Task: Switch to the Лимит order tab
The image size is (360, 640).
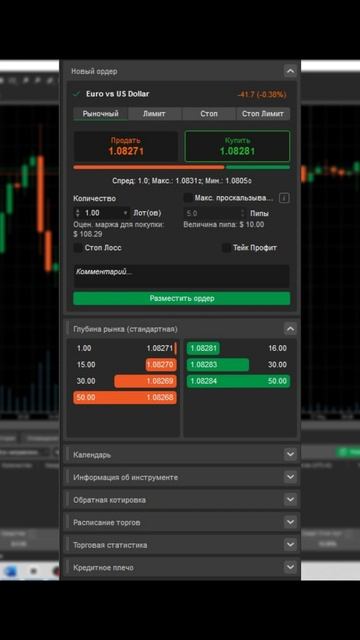Action: click(x=154, y=114)
